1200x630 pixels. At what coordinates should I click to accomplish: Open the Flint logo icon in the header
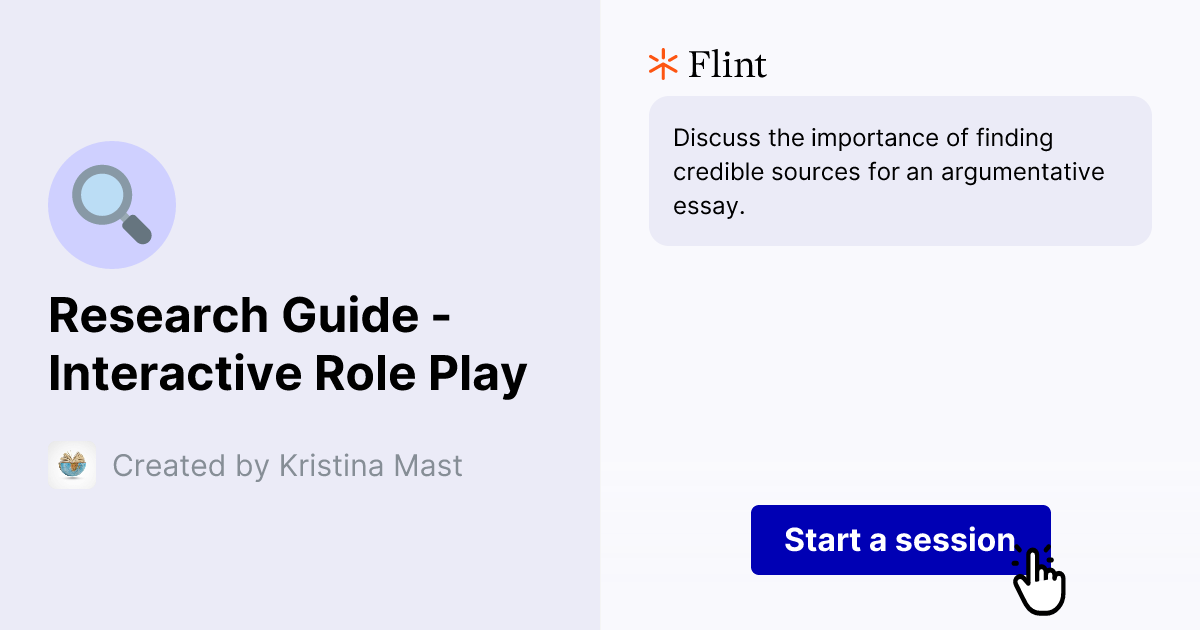coord(662,64)
